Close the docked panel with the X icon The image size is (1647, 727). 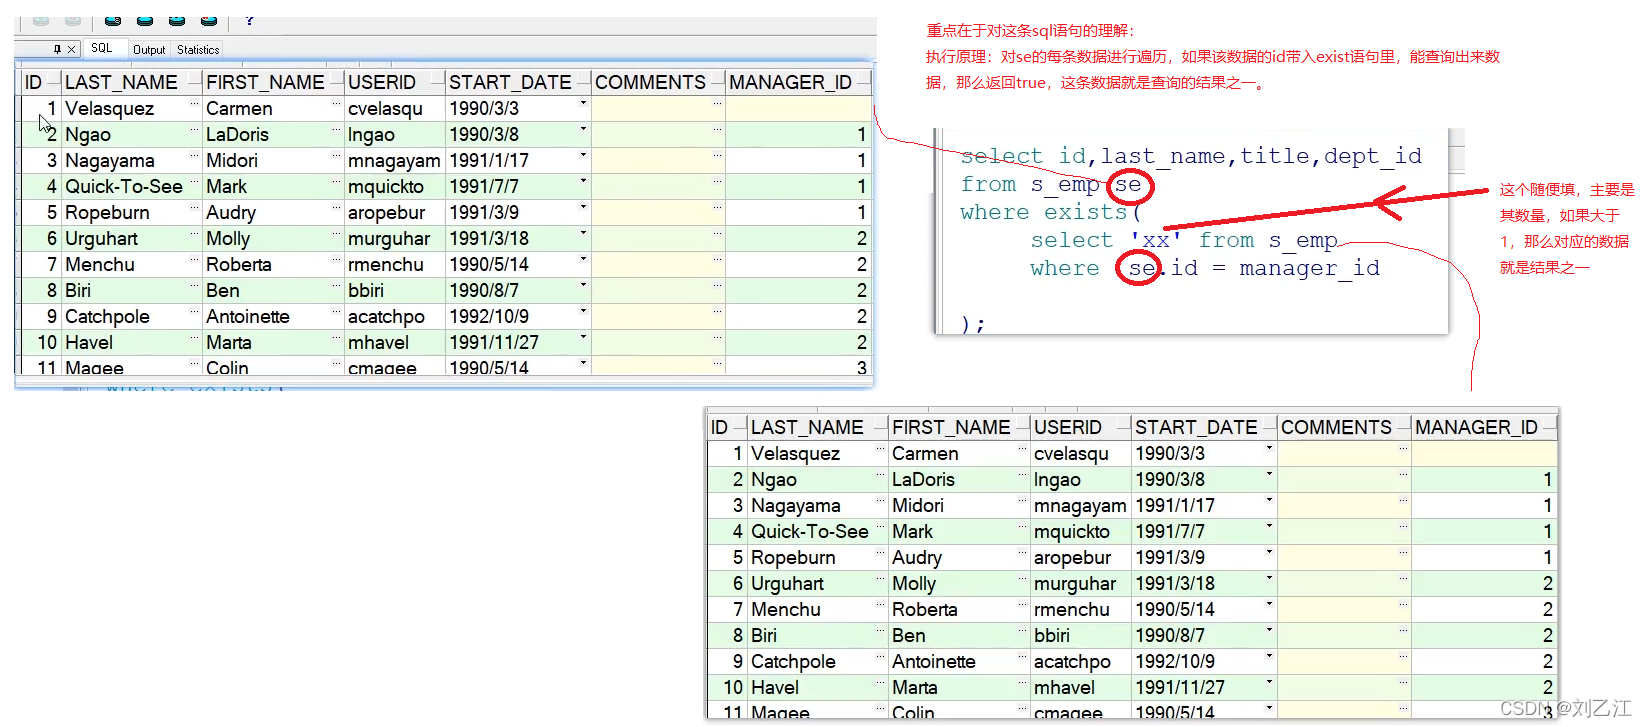tap(71, 49)
